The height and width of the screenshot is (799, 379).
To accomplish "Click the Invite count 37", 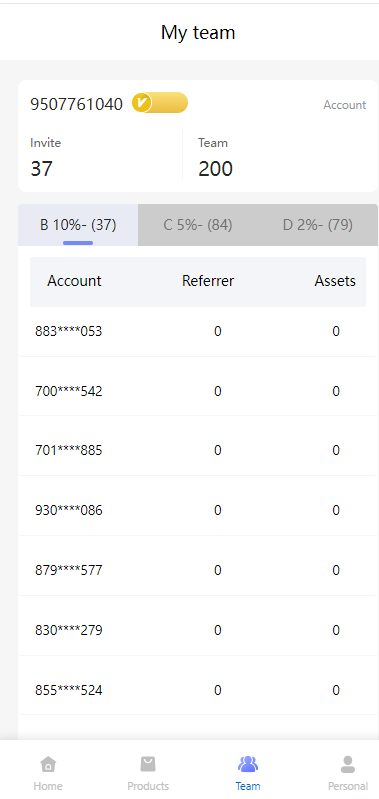I will 41,169.
